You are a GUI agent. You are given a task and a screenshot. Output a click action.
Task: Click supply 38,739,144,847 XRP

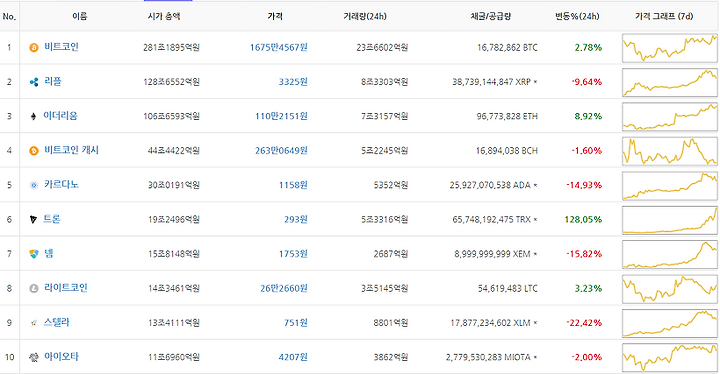pos(491,82)
